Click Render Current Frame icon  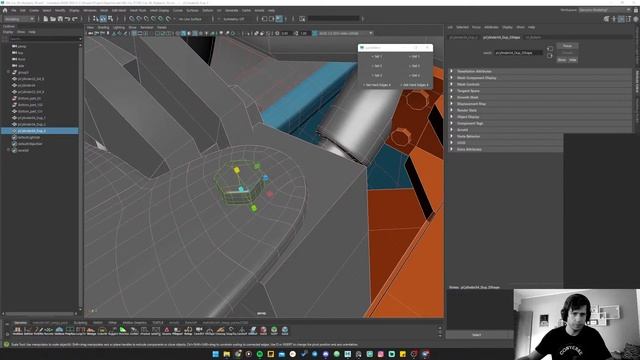271,19
